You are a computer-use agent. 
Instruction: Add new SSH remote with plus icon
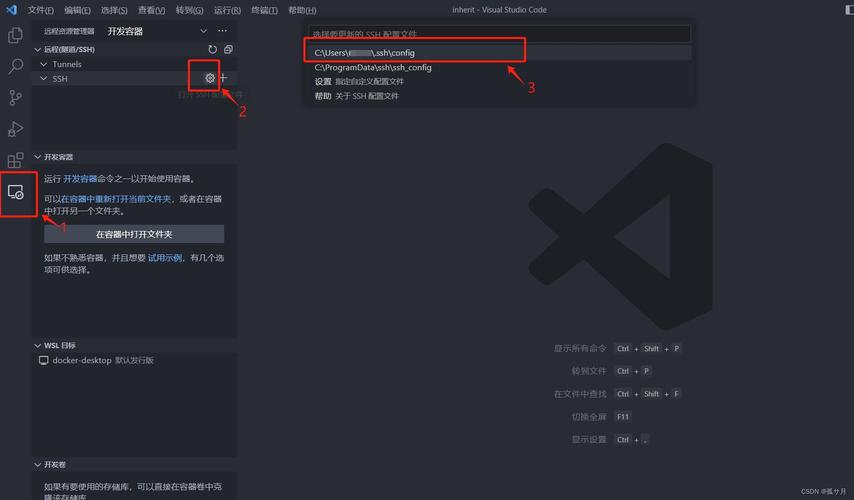pyautogui.click(x=223, y=78)
